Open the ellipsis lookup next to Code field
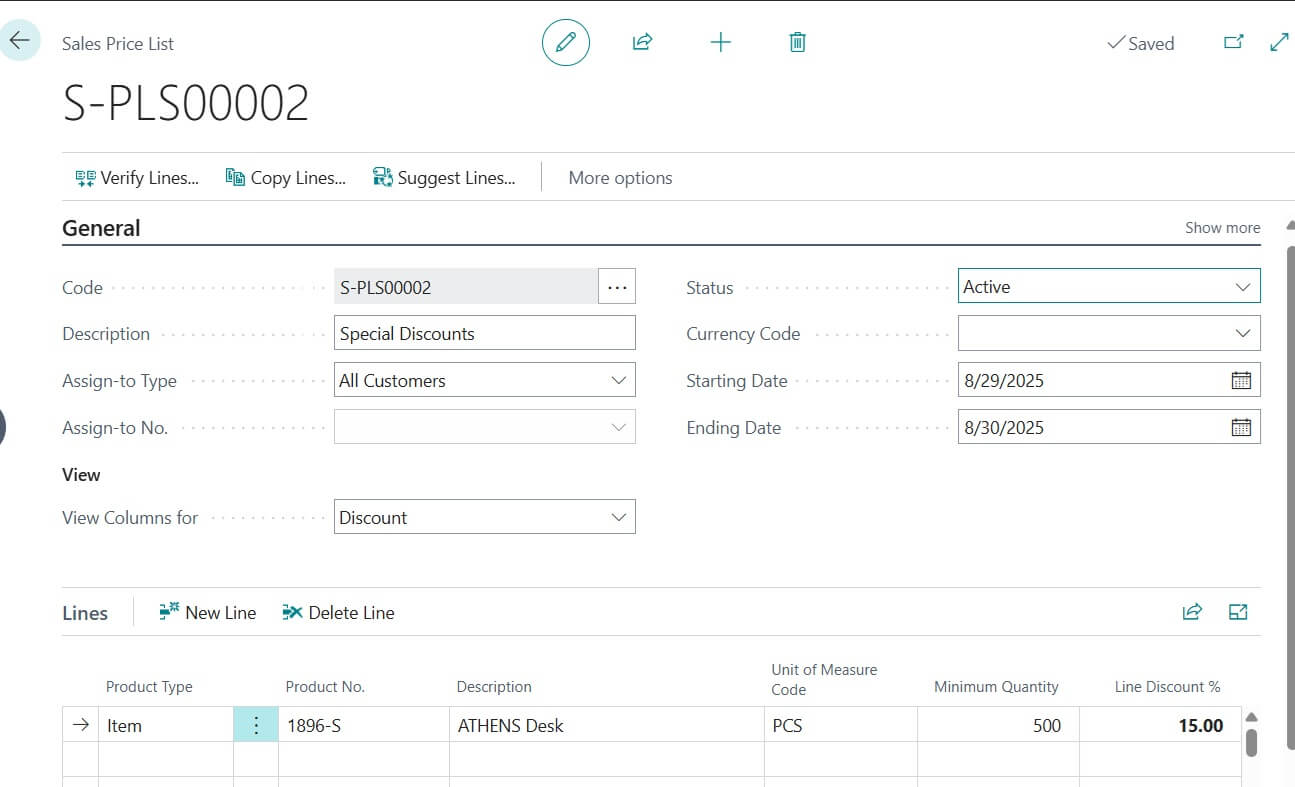The width and height of the screenshot is (1295, 787). pyautogui.click(x=617, y=286)
